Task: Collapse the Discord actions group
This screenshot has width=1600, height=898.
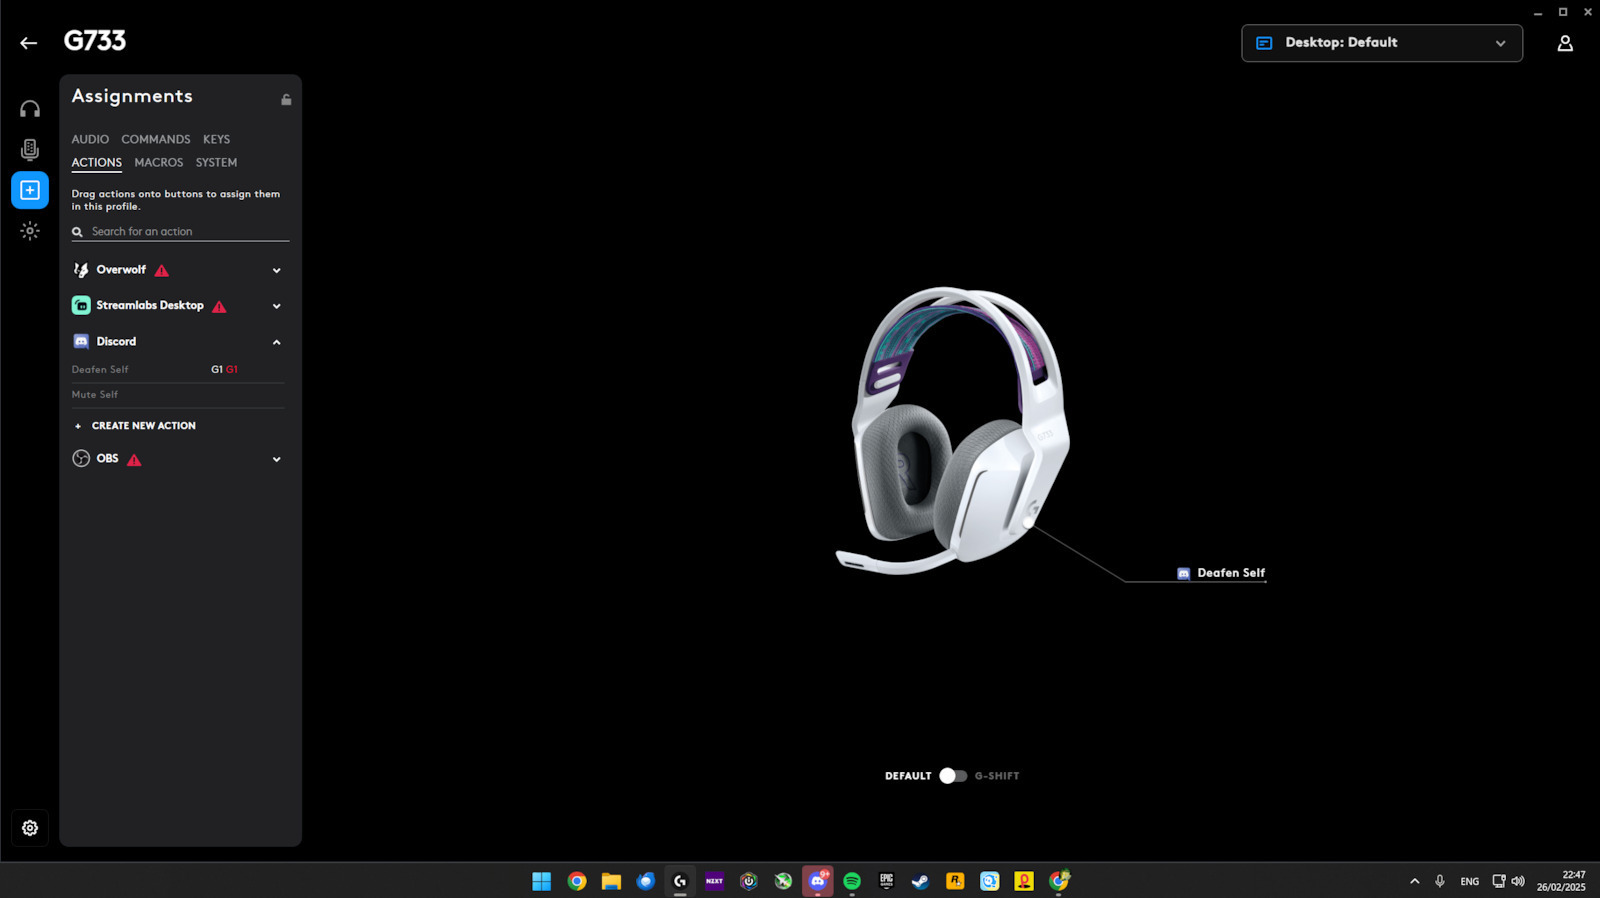Action: click(277, 342)
